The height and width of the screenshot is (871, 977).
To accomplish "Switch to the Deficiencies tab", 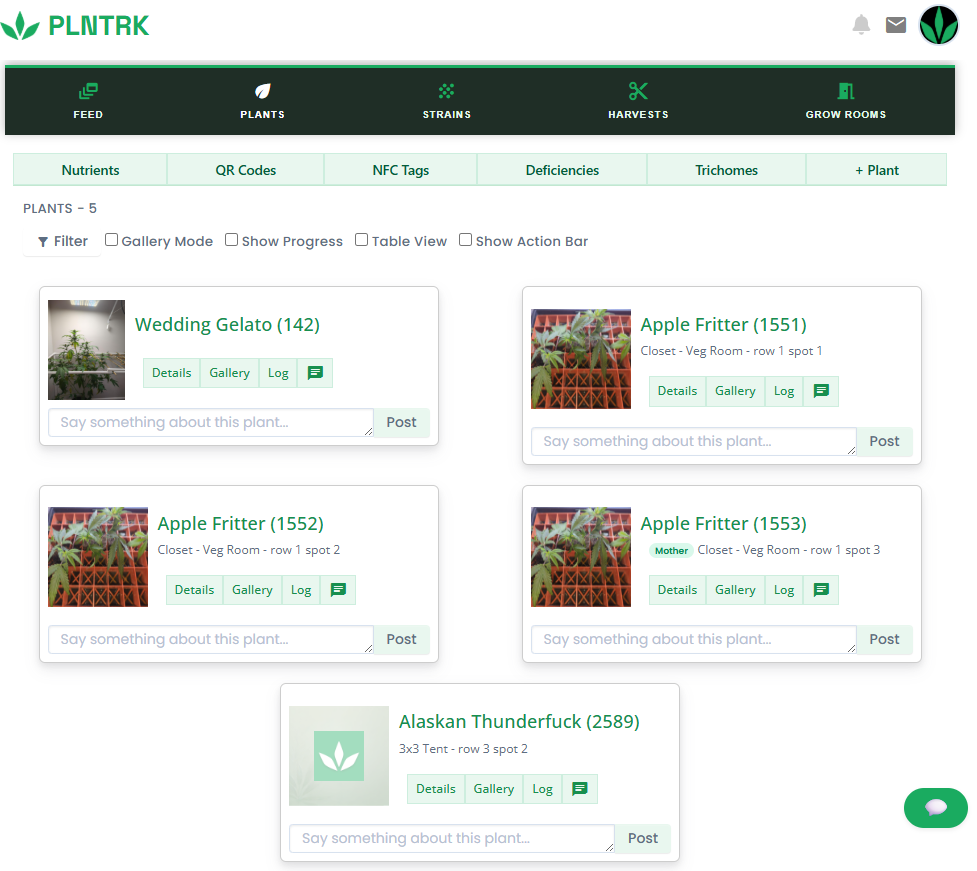I will coord(562,170).
